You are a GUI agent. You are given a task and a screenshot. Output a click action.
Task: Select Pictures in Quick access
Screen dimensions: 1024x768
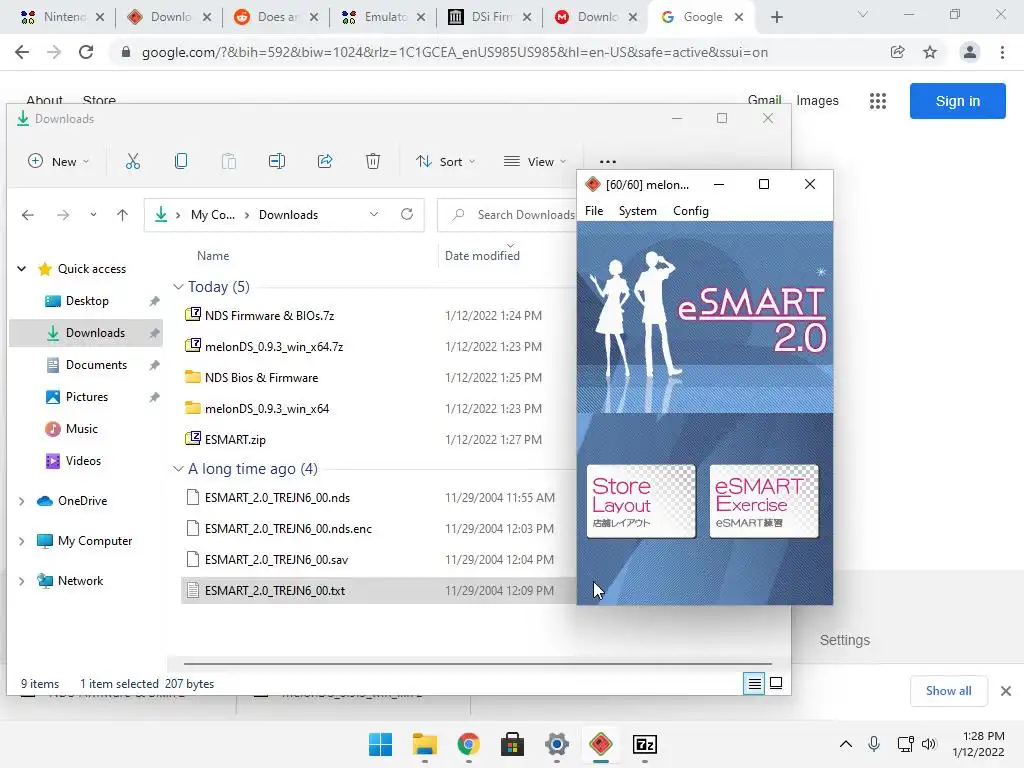pyautogui.click(x=86, y=397)
